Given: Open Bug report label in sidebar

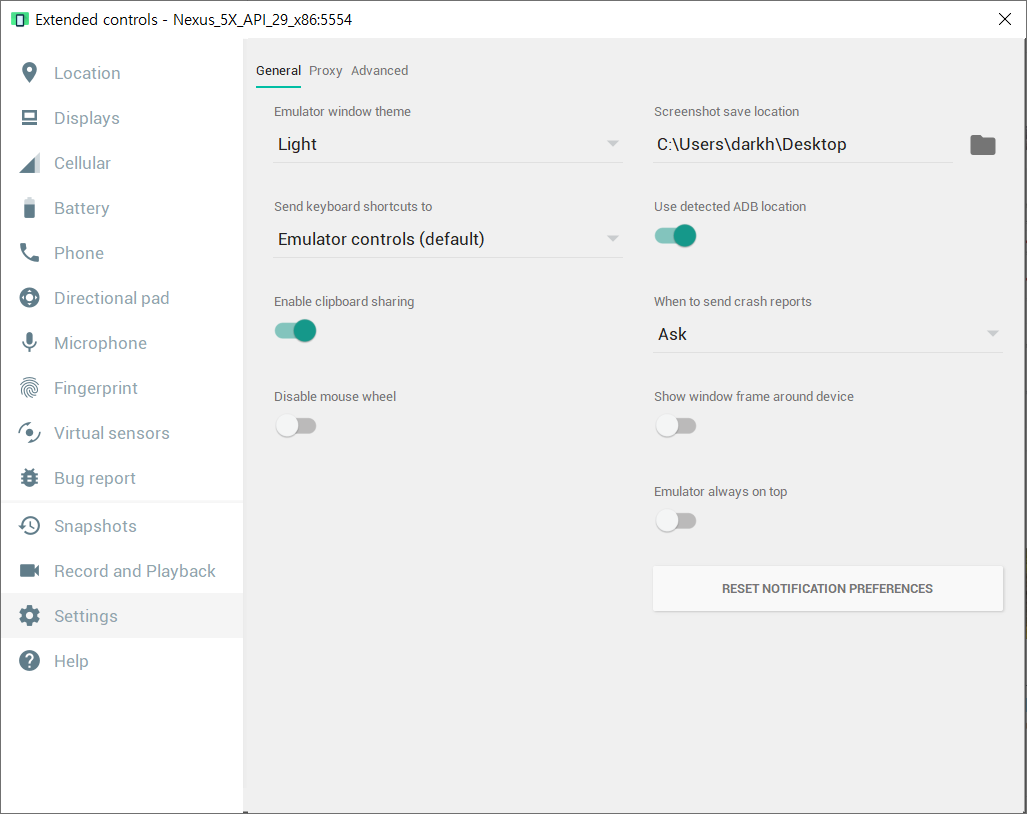Looking at the screenshot, I should (94, 479).
